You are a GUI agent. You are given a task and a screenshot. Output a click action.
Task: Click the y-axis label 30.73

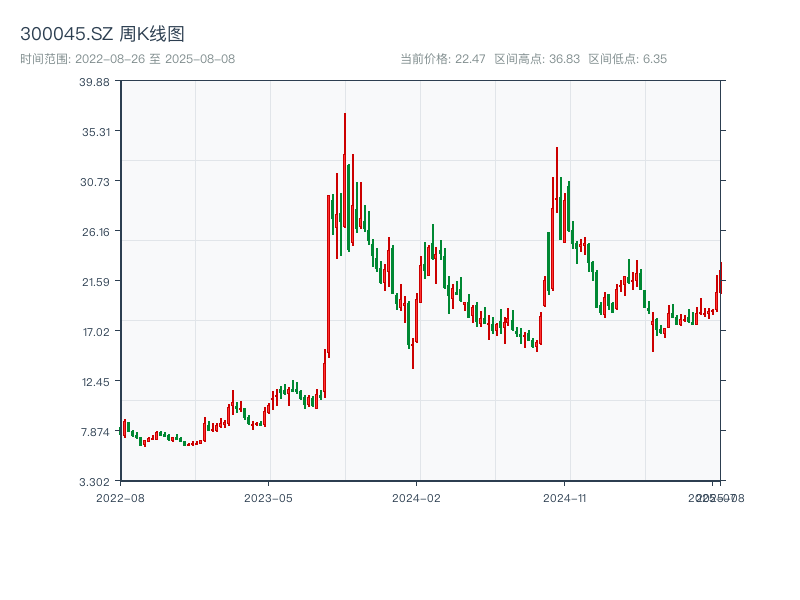[95, 182]
